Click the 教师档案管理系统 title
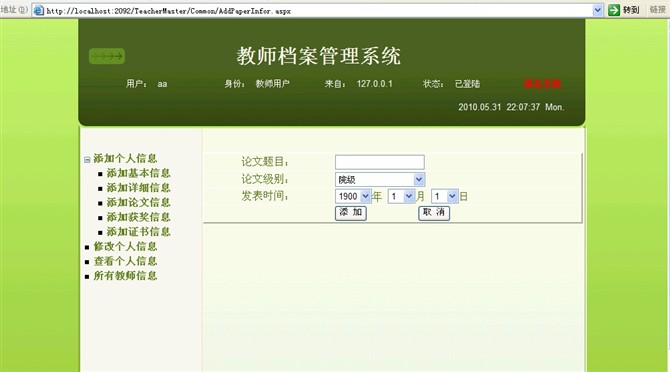Screen dimensions: 670x372 click(319, 56)
